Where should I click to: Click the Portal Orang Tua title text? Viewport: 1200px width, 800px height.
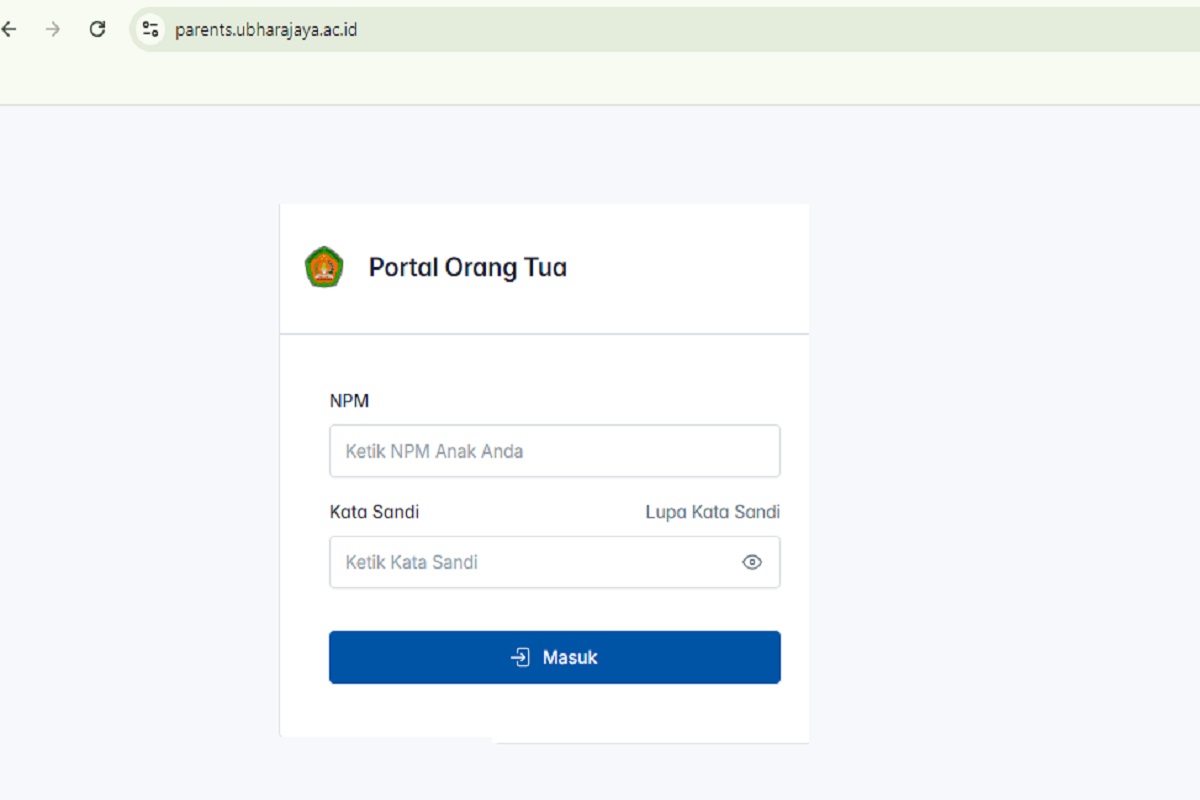click(467, 267)
